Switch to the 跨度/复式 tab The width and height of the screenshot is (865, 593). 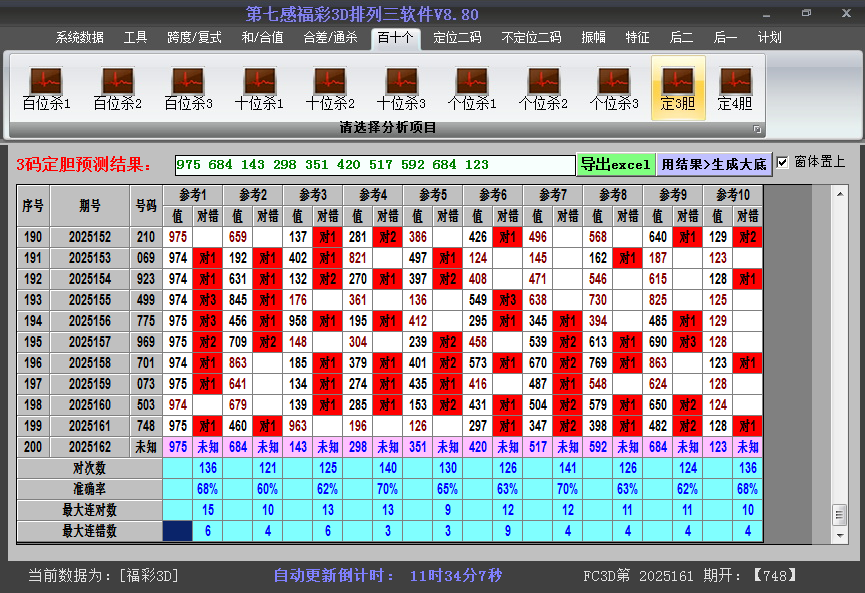pyautogui.click(x=194, y=38)
